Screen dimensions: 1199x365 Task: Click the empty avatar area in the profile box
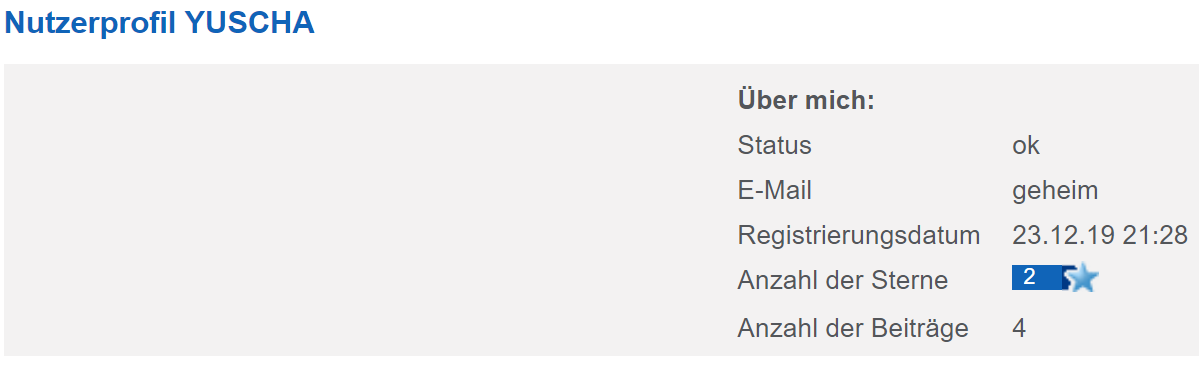pyautogui.click(x=367, y=210)
